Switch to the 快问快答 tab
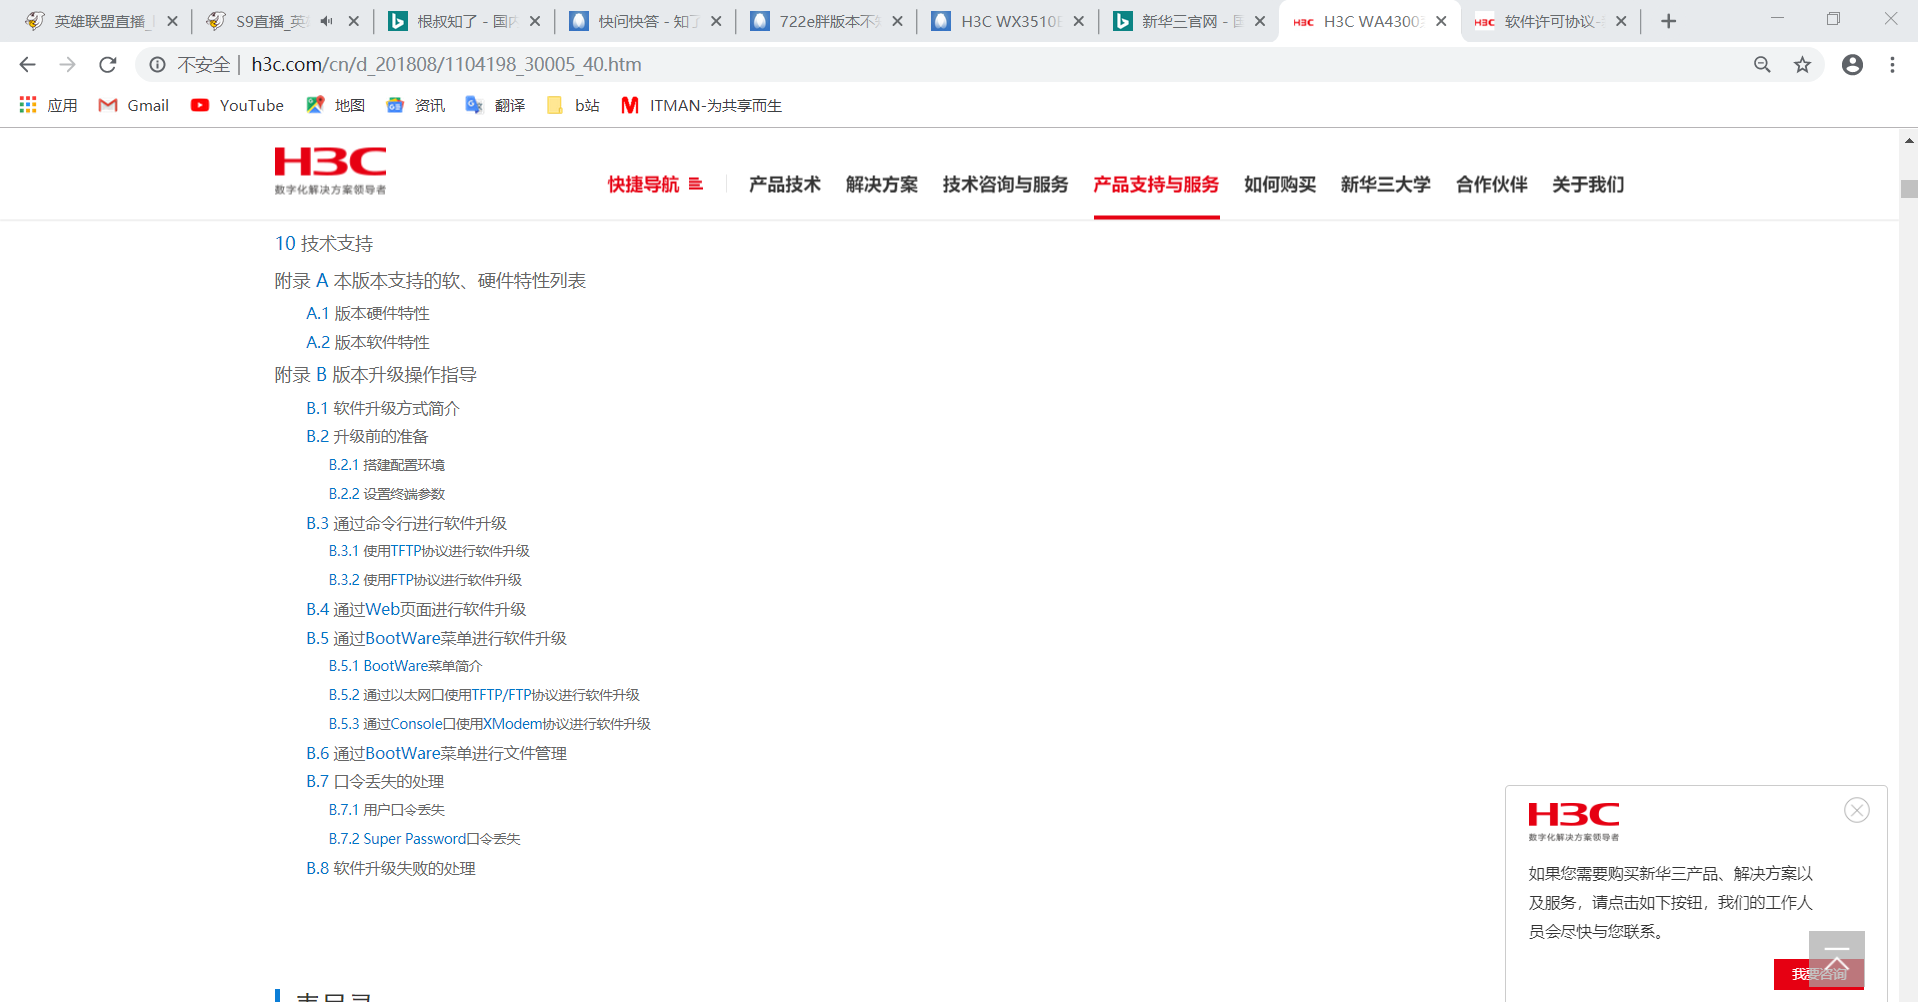The width and height of the screenshot is (1918, 1002). pyautogui.click(x=644, y=21)
